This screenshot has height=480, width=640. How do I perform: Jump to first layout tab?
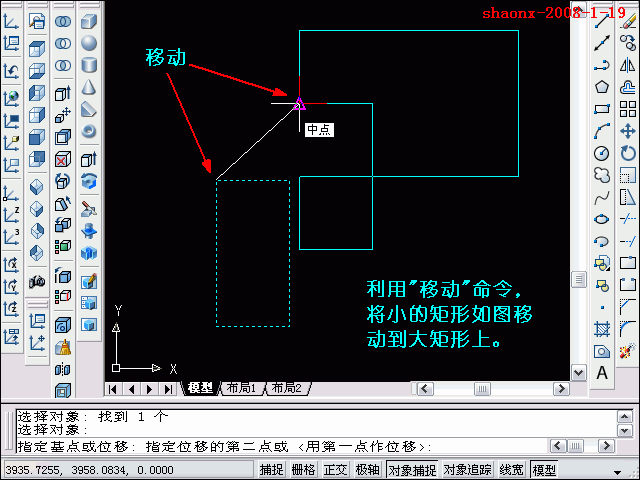point(113,389)
